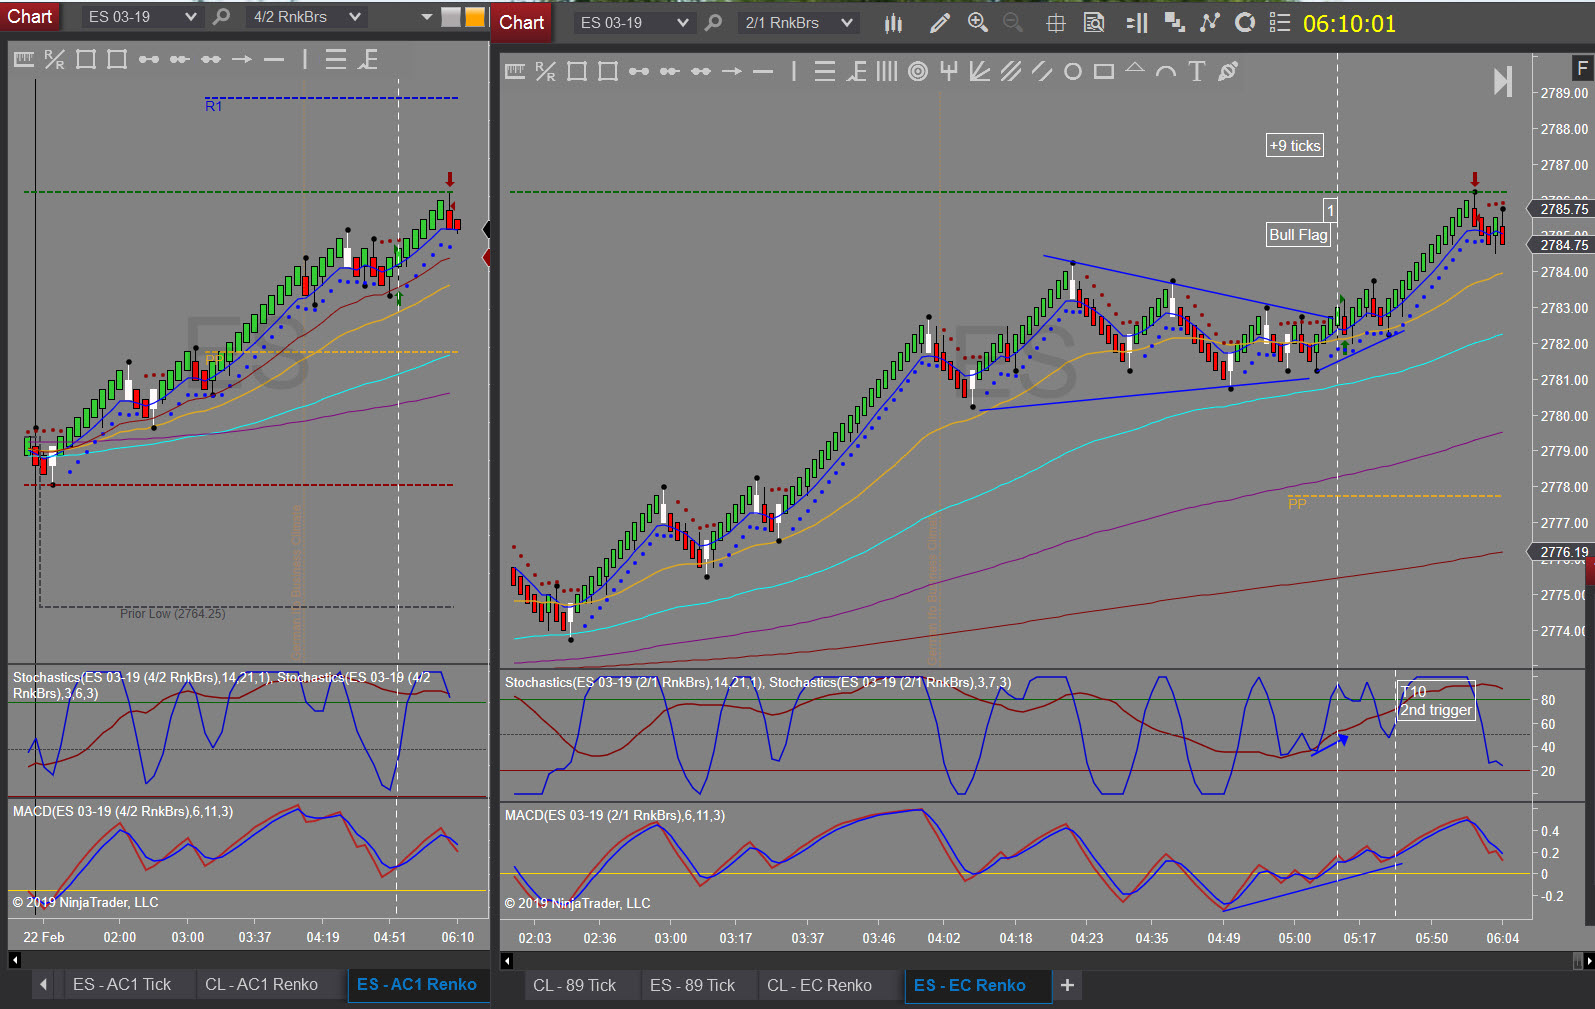This screenshot has height=1009, width=1595.
Task: Switch to the ES - AC1 Tick tab
Action: pyautogui.click(x=122, y=985)
